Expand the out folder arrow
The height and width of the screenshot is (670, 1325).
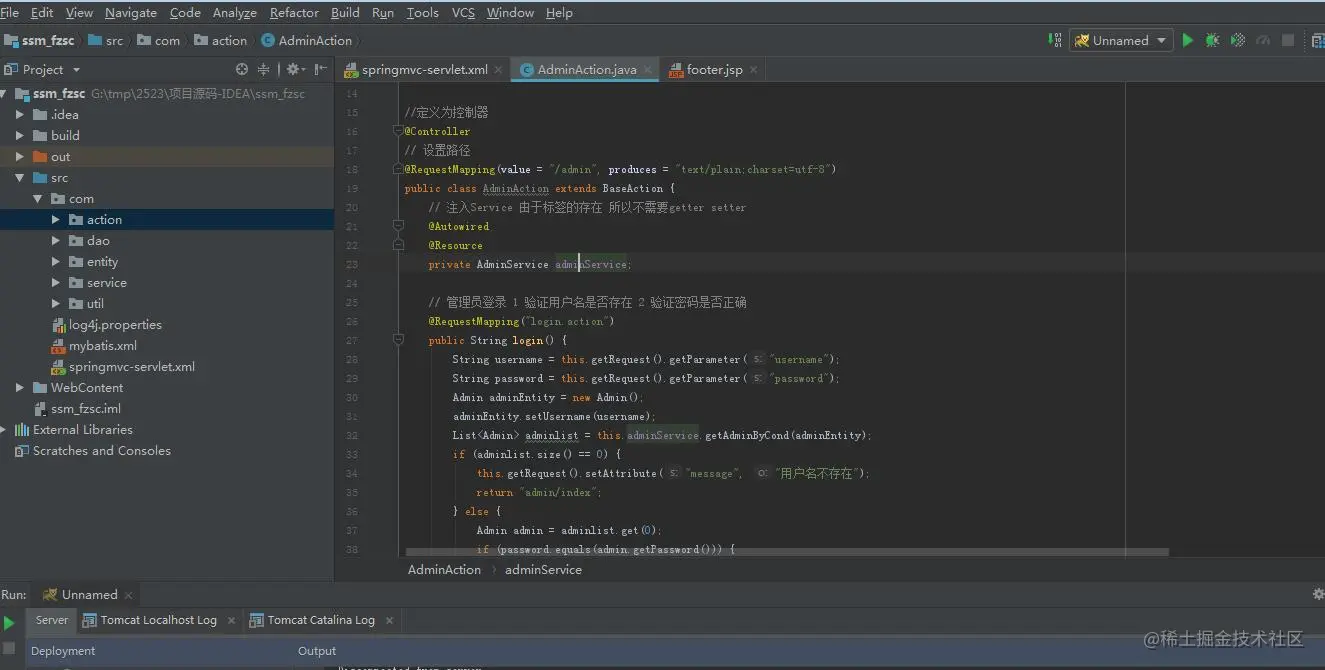pos(20,157)
